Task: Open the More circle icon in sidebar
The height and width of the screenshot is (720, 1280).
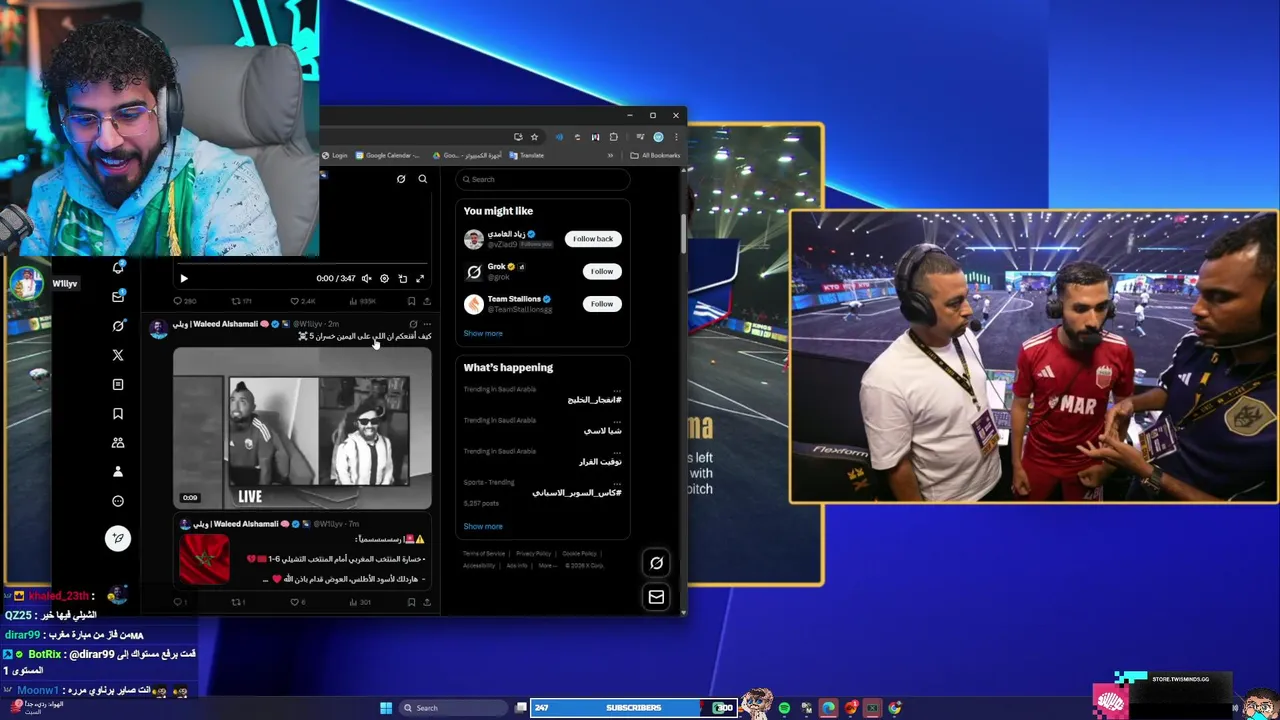Action: 118,501
